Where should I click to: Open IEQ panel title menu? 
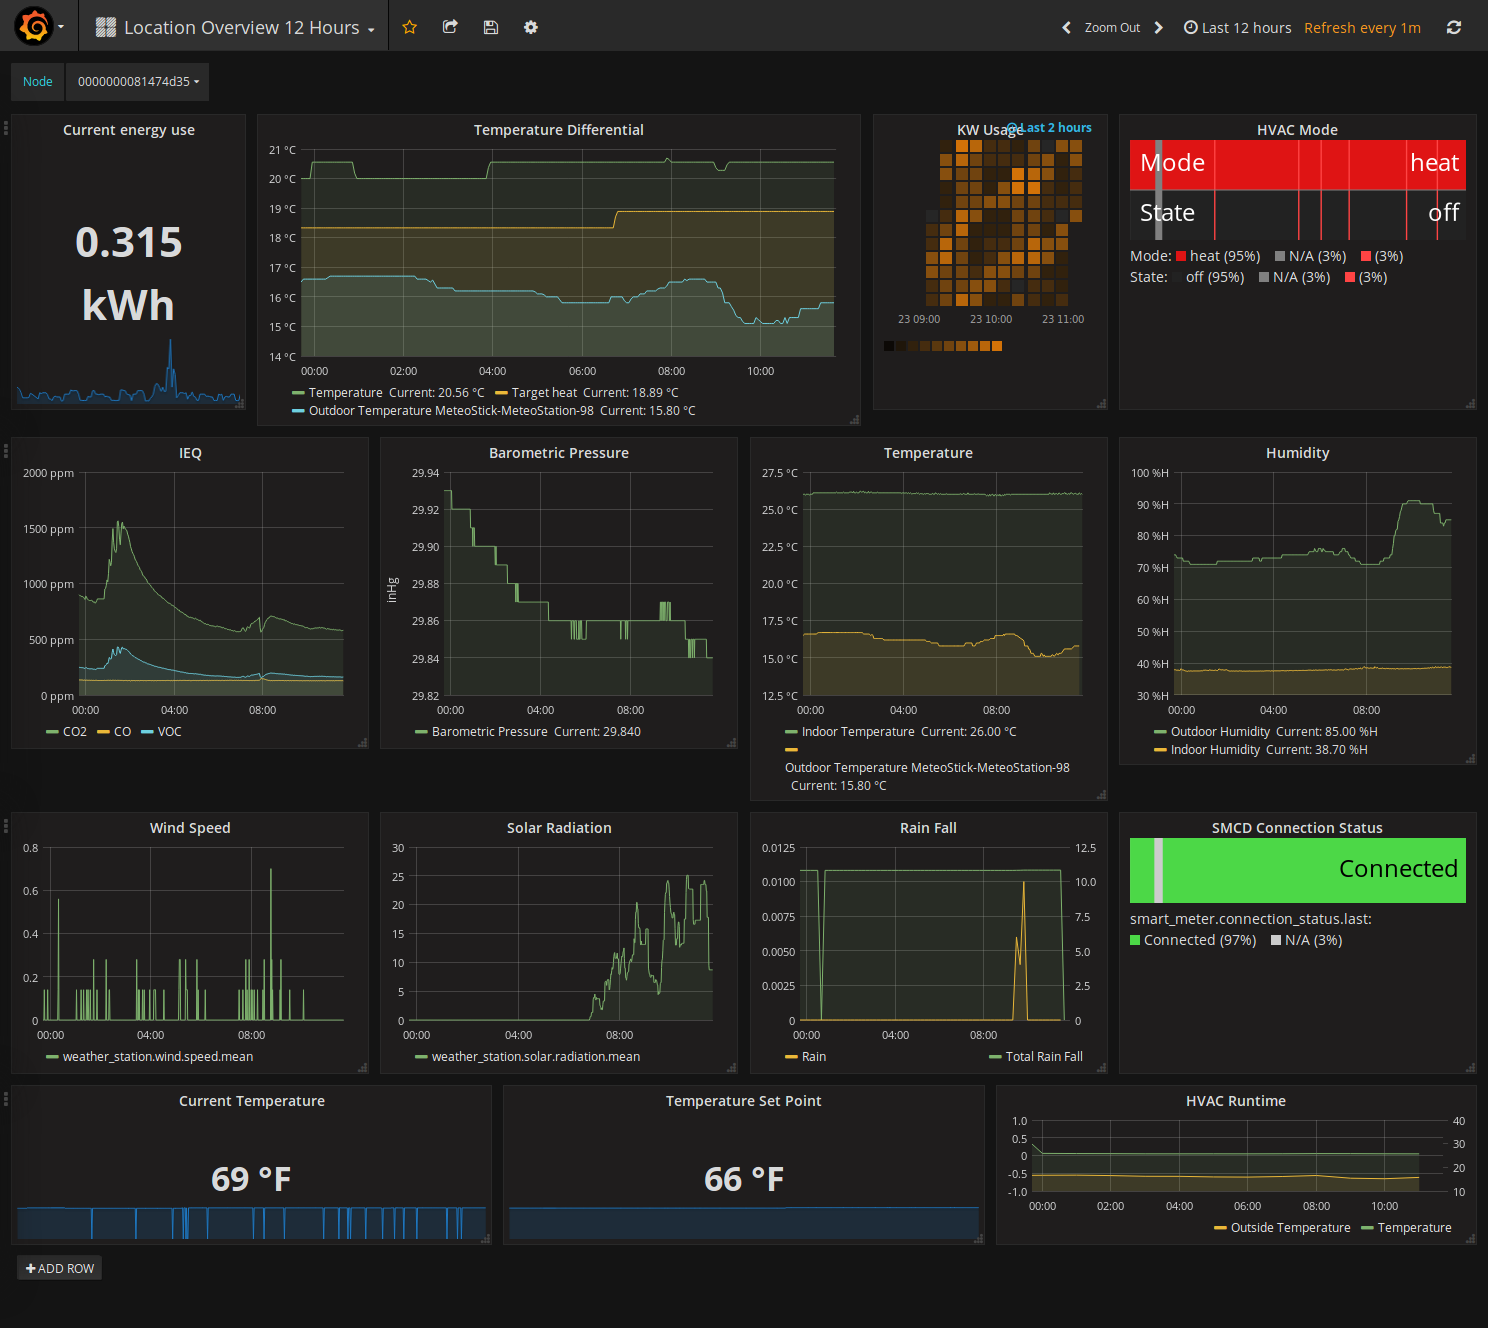[190, 453]
